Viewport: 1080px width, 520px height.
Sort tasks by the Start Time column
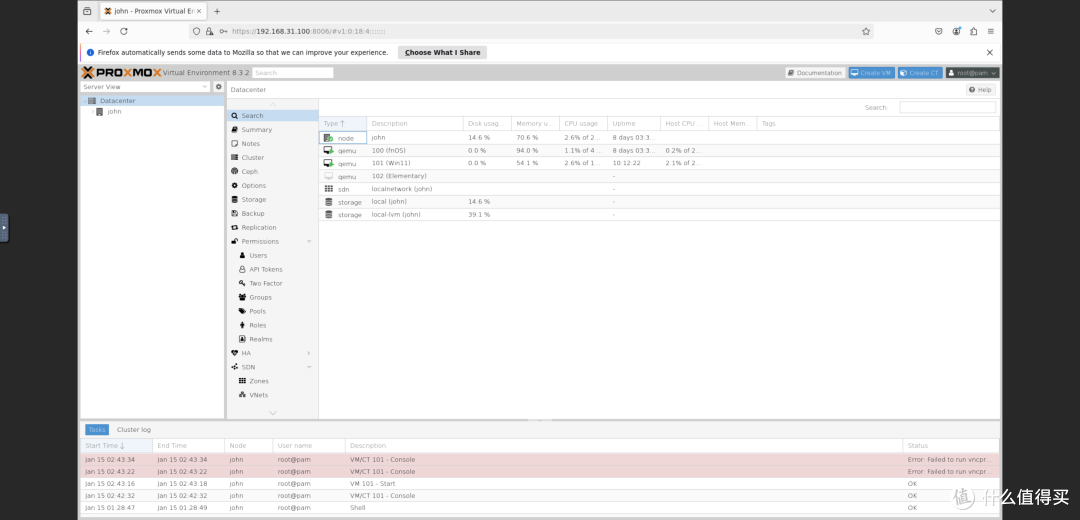coord(116,446)
